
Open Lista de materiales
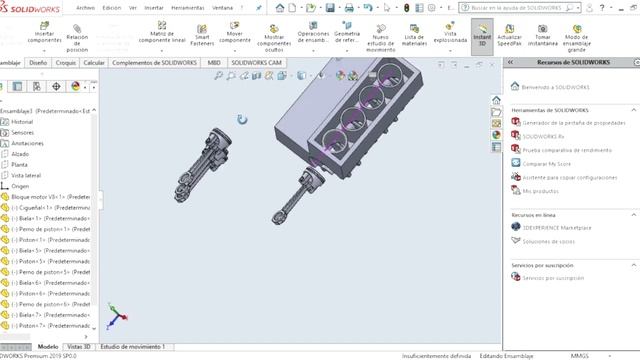click(414, 36)
